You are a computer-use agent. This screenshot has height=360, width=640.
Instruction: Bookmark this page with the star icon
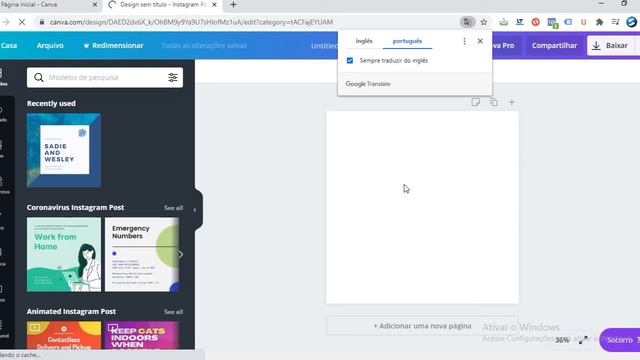pyautogui.click(x=484, y=22)
